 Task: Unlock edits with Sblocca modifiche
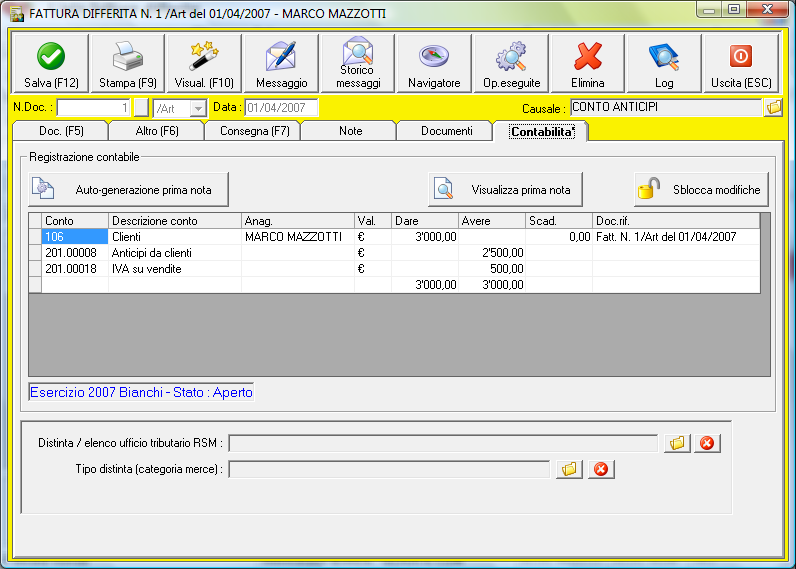pos(701,190)
